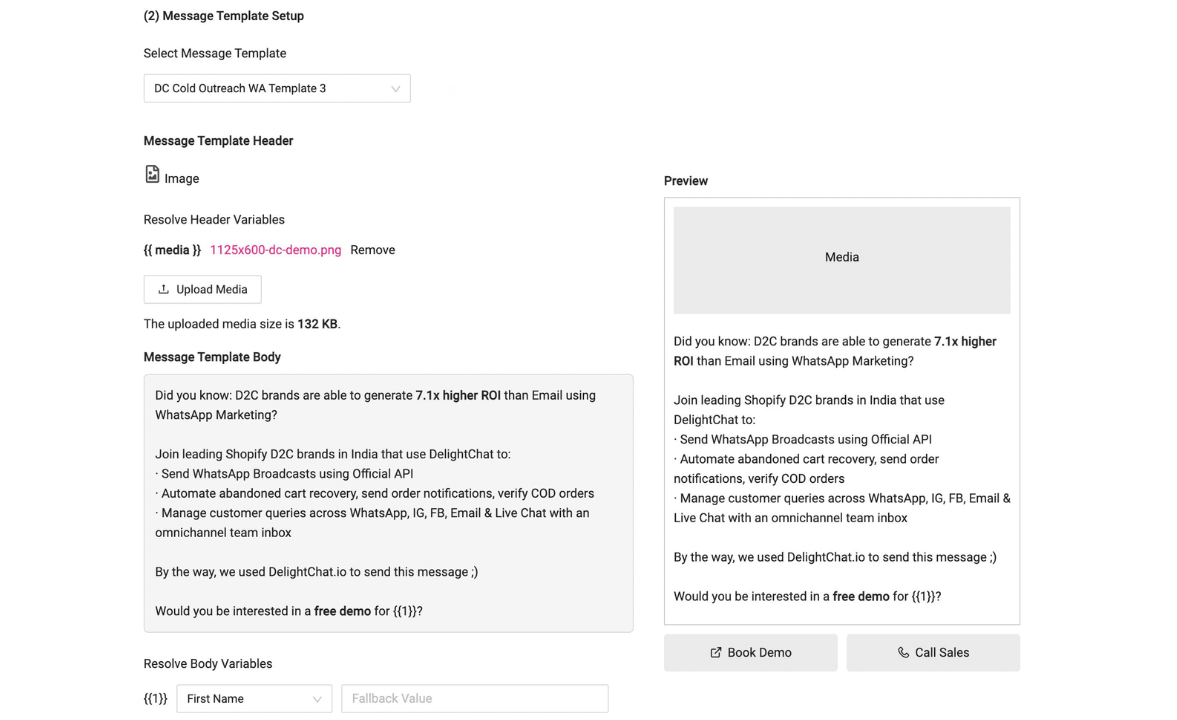The width and height of the screenshot is (1177, 720).
Task: Click the {{ media }} header variable label
Action: (172, 250)
